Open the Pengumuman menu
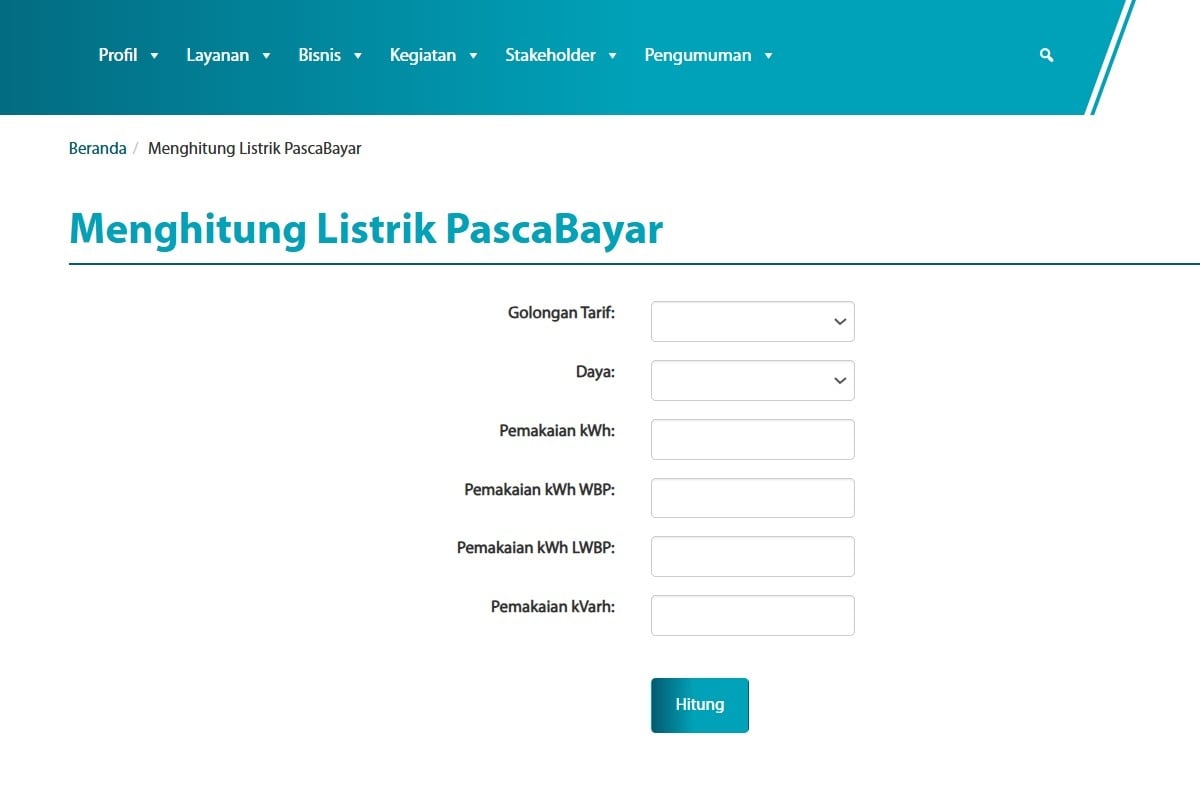The width and height of the screenshot is (1200, 800). pyautogui.click(x=708, y=55)
